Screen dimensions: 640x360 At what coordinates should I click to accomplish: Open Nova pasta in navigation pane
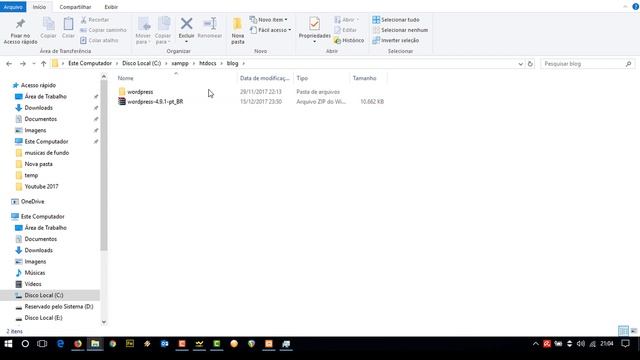click(x=38, y=164)
